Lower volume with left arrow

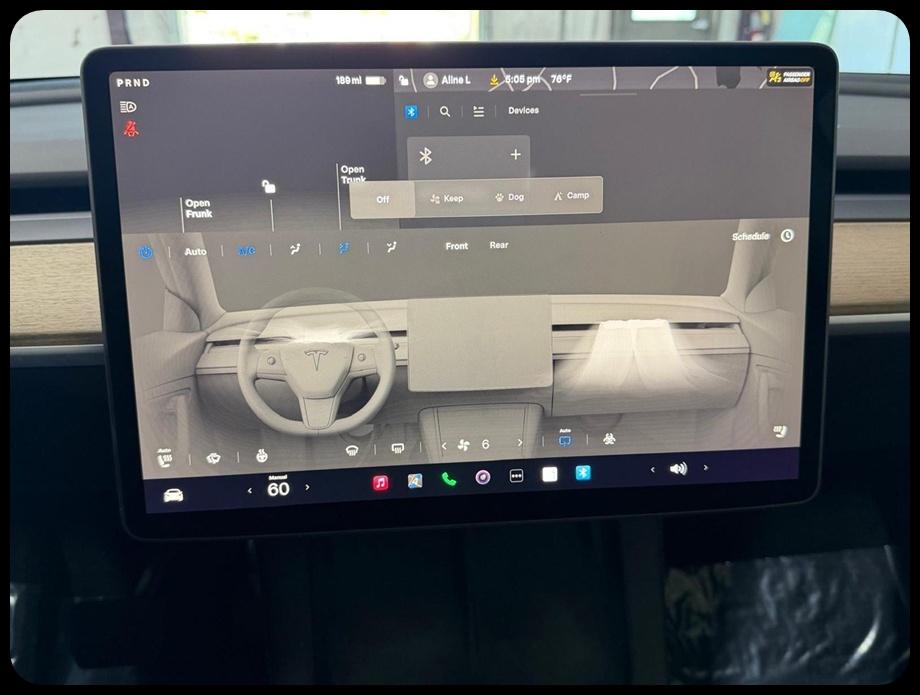652,470
